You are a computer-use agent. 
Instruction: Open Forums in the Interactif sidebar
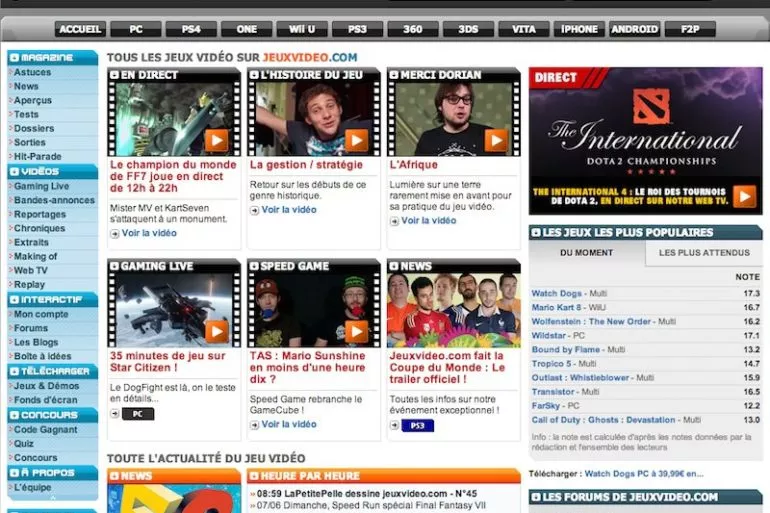click(31, 328)
